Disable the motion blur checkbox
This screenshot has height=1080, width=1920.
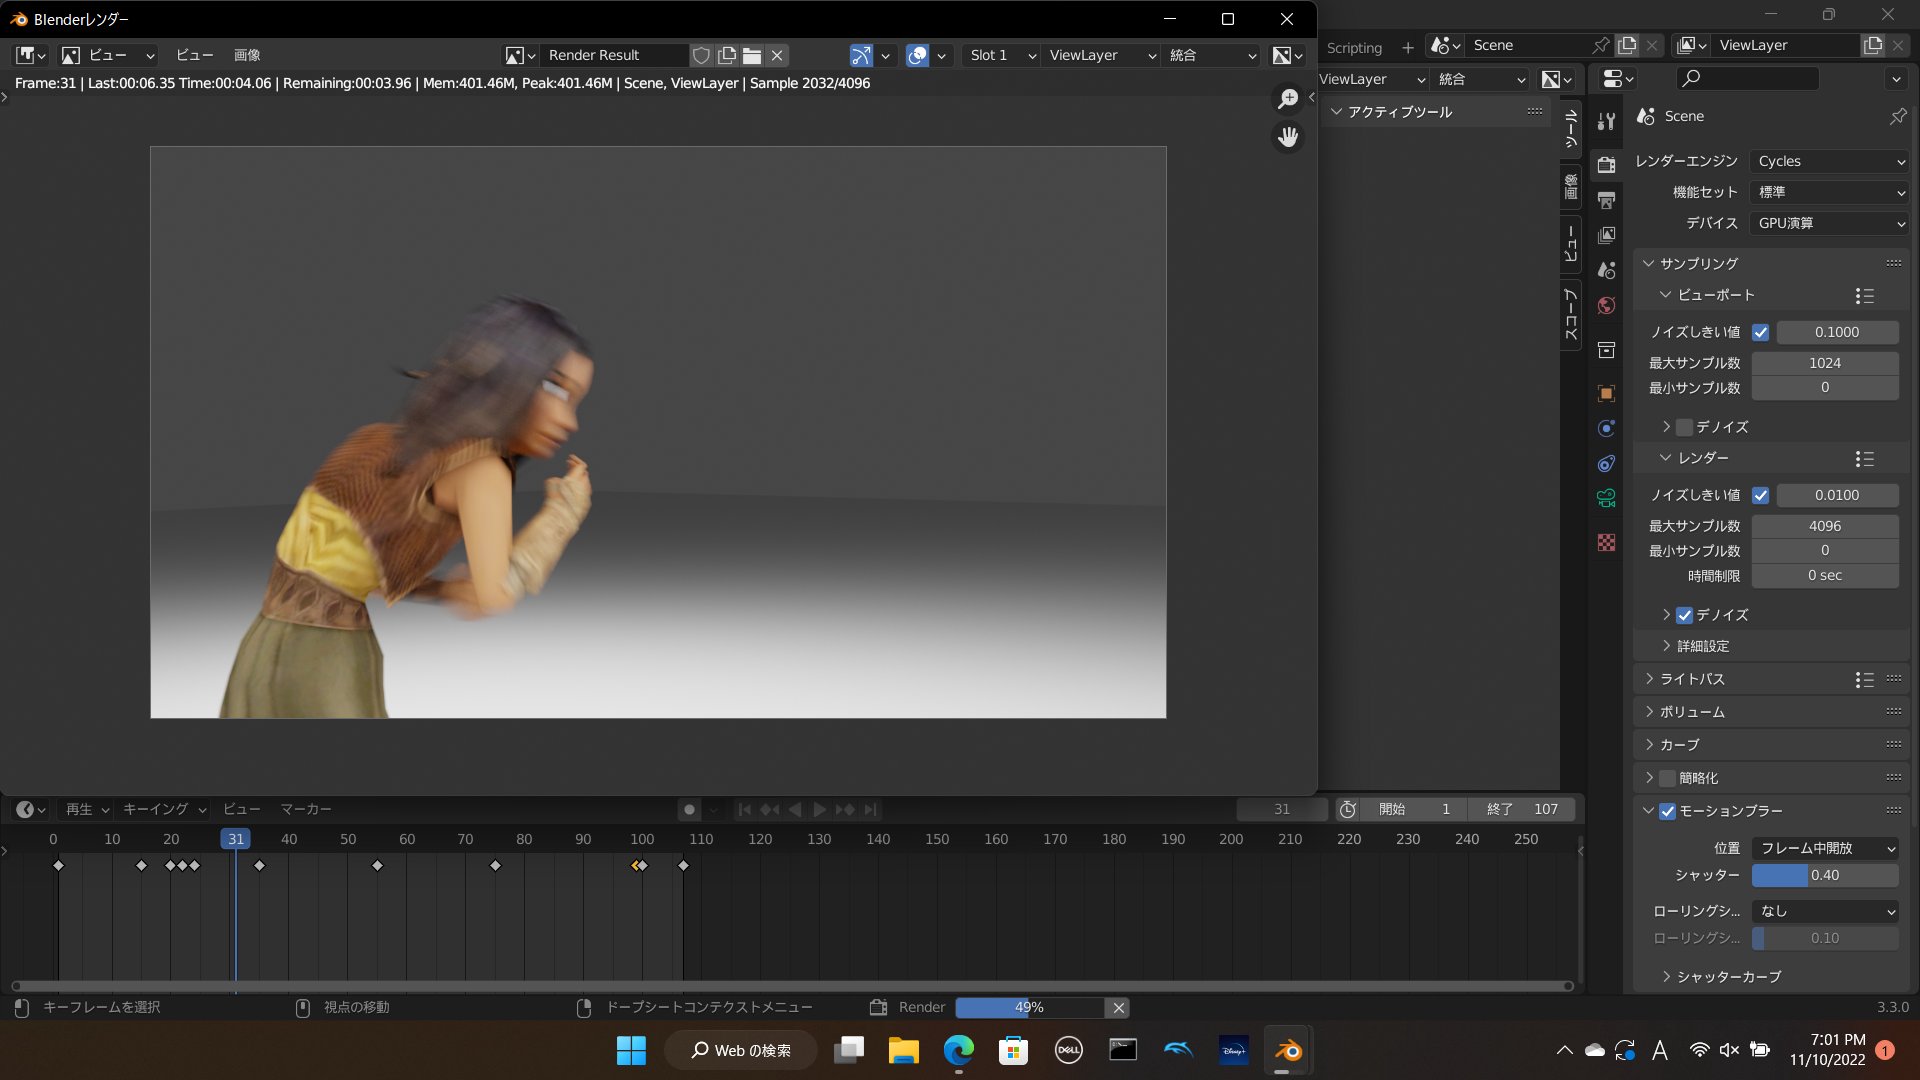(x=1666, y=811)
